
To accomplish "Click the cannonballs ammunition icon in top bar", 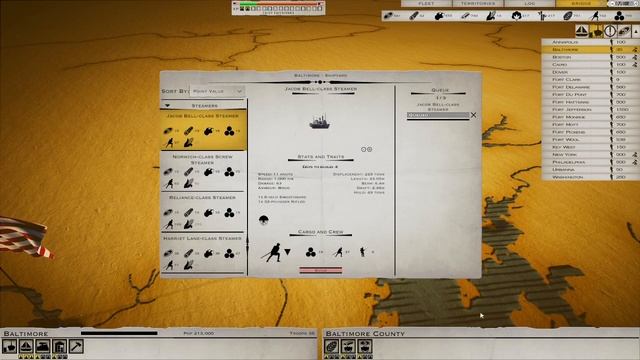I will (x=619, y=16).
